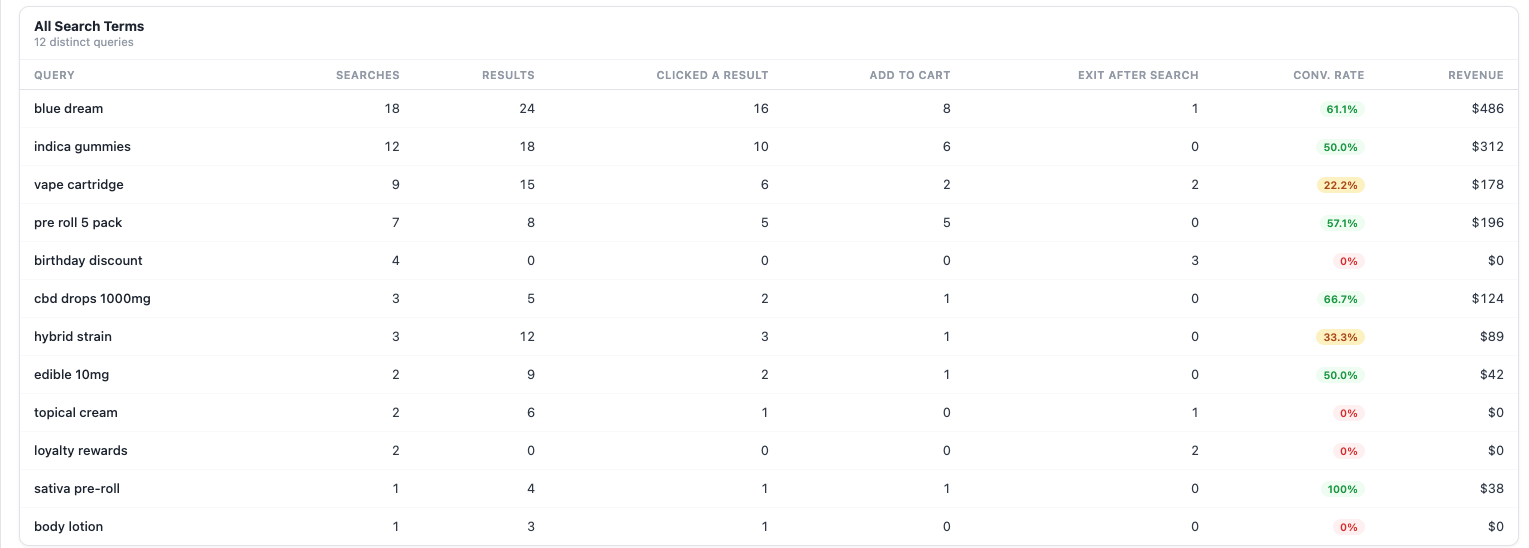Image resolution: width=1529 pixels, height=548 pixels.
Task: Select the 'edible 10mg' query
Action: click(71, 375)
